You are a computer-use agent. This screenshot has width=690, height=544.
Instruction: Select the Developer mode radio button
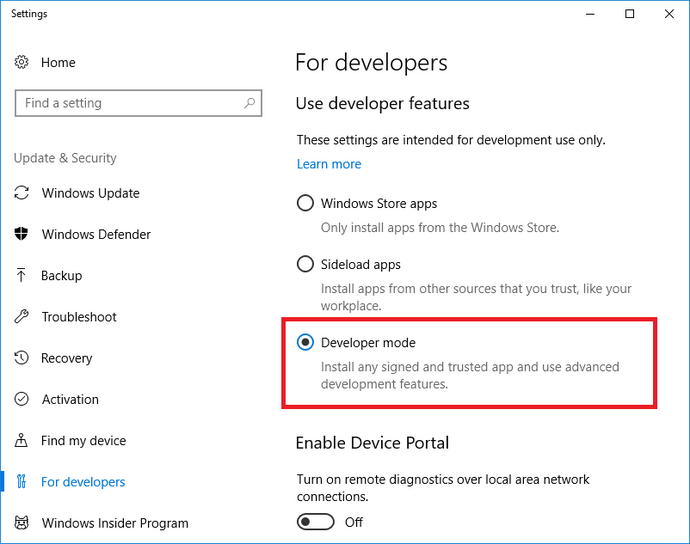[305, 342]
